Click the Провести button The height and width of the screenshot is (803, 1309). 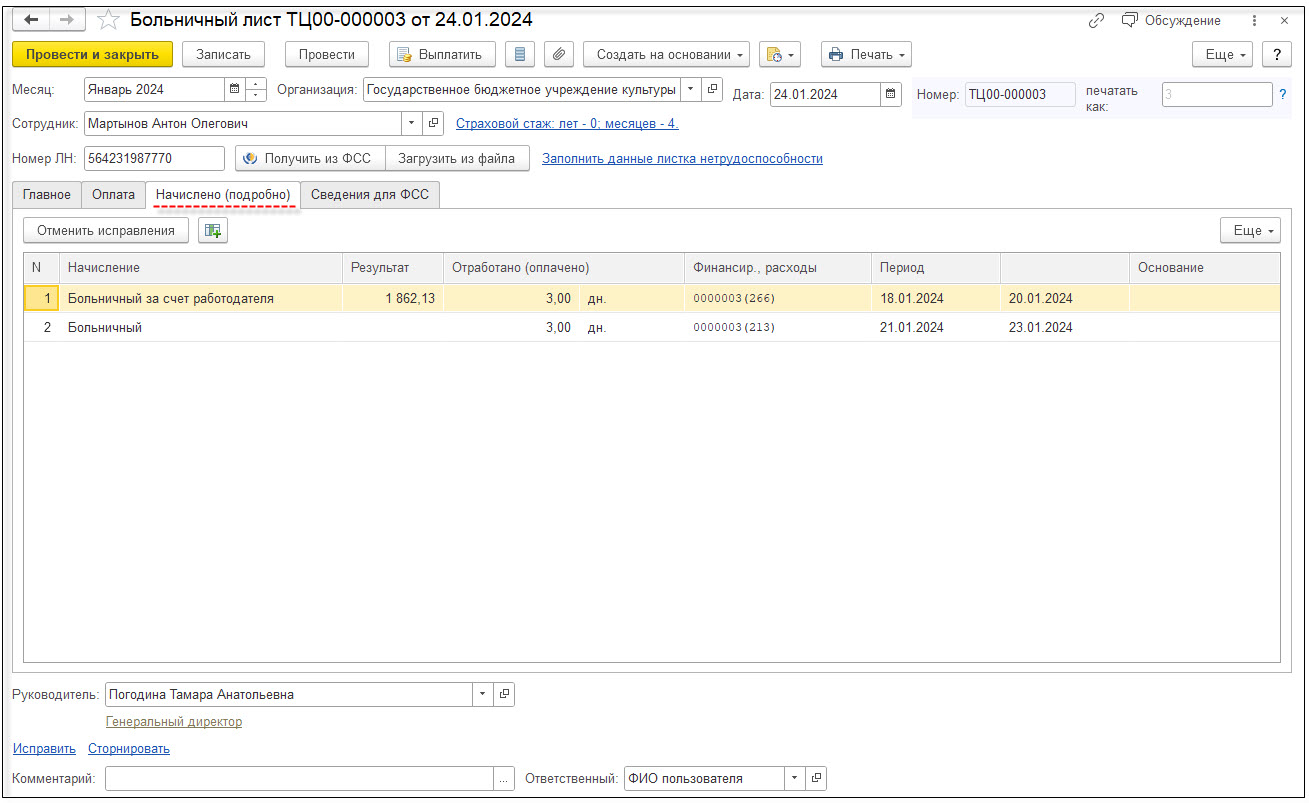tap(327, 54)
